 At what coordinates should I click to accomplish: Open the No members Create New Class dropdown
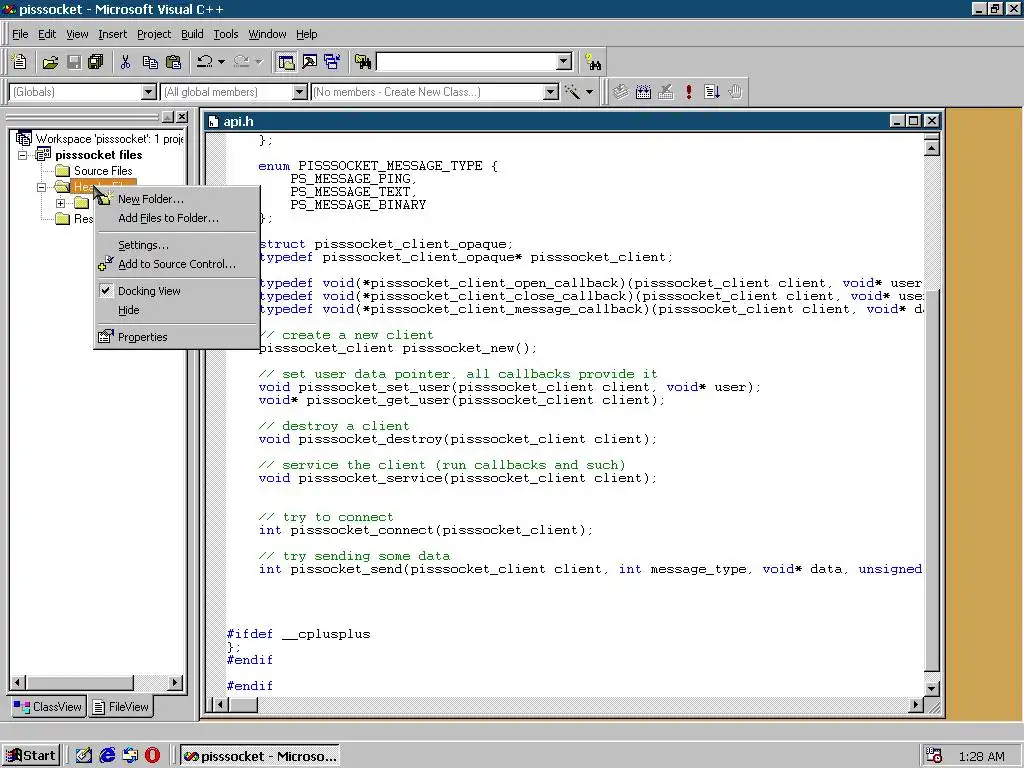pyautogui.click(x=551, y=92)
